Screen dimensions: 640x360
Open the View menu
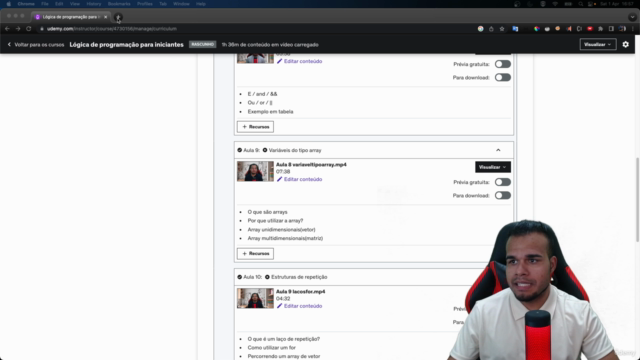(x=75, y=4)
